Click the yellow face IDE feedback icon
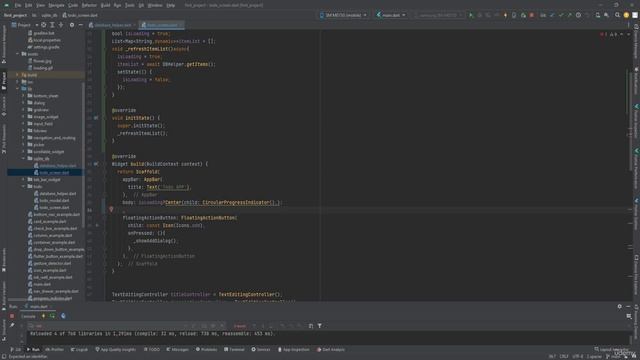The height and width of the screenshot is (360, 640). [626, 15]
